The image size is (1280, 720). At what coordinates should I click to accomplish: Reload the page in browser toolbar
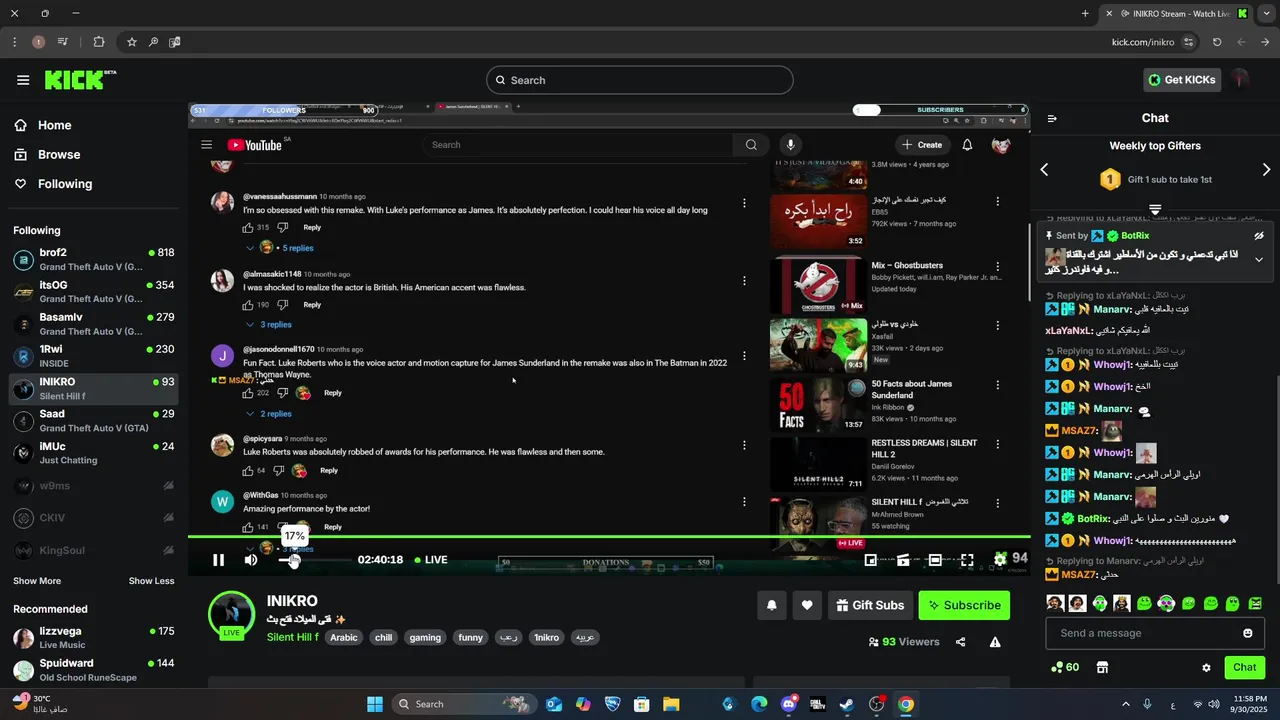pyautogui.click(x=1217, y=42)
